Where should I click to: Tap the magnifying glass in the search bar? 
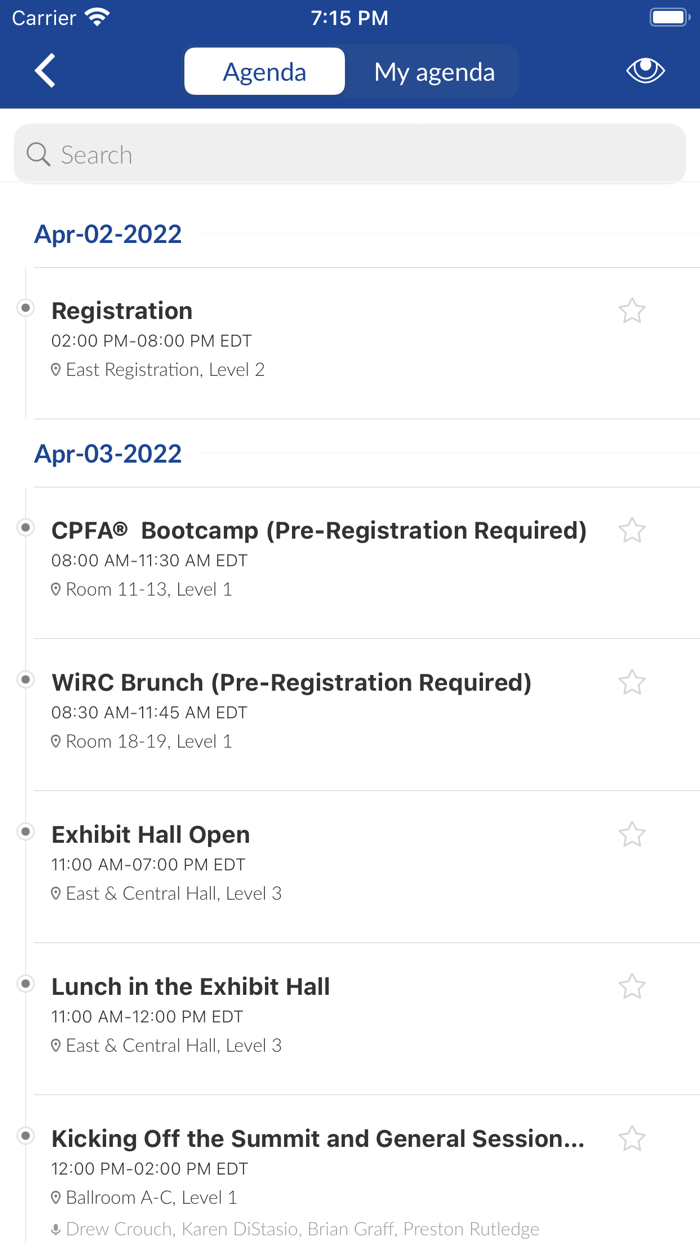pos(37,154)
